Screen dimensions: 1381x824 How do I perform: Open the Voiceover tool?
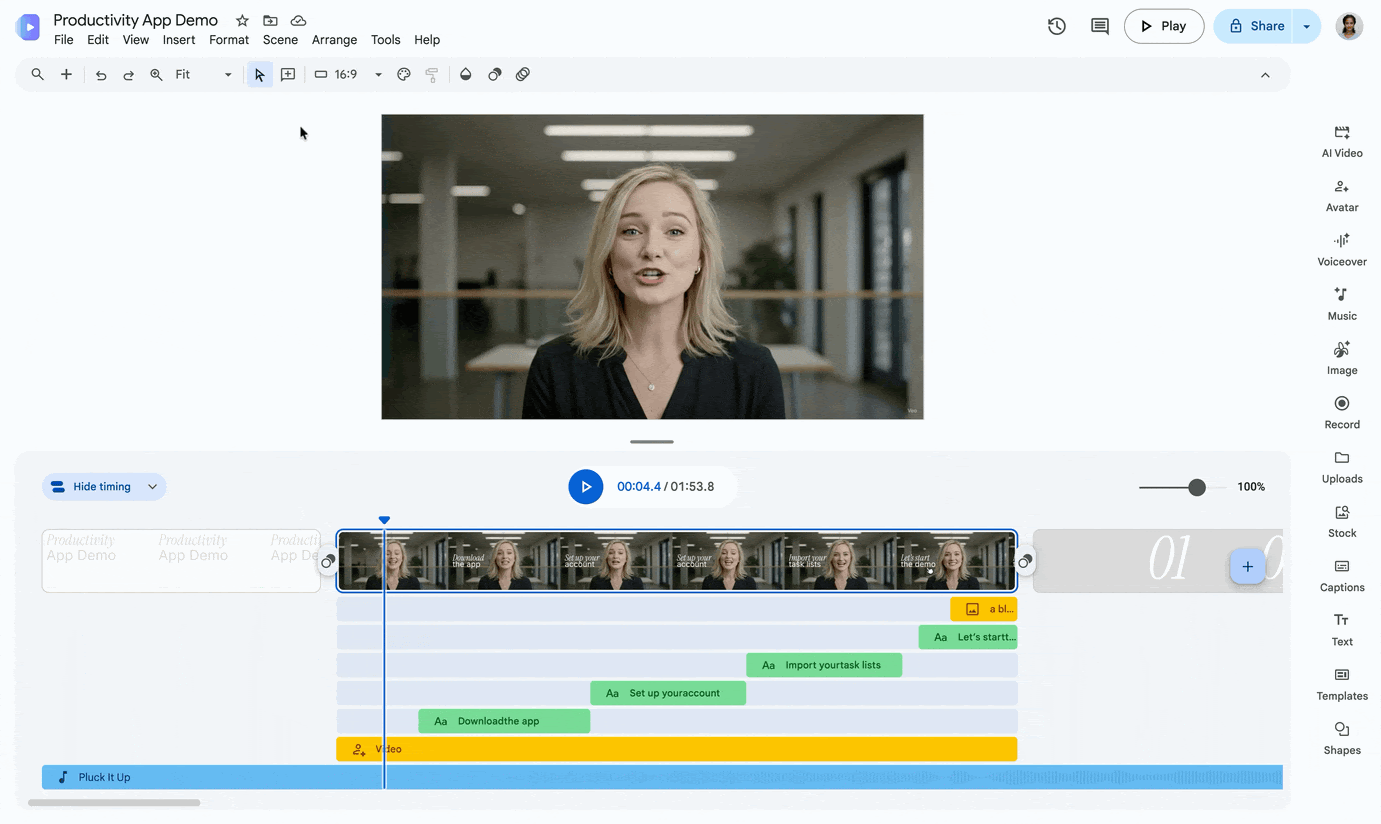[x=1342, y=250]
